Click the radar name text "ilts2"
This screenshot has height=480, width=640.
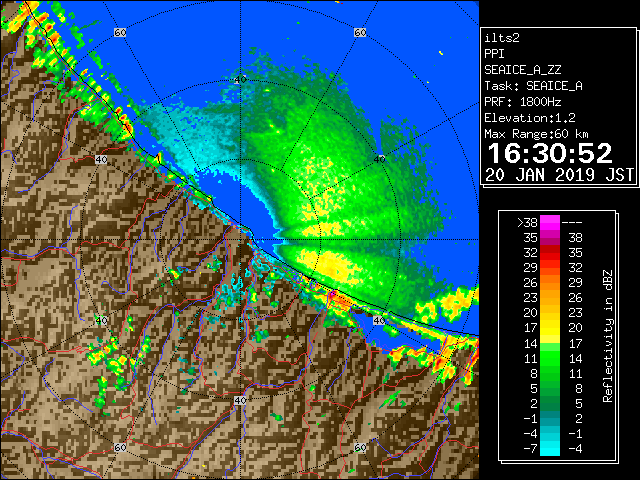(502, 38)
